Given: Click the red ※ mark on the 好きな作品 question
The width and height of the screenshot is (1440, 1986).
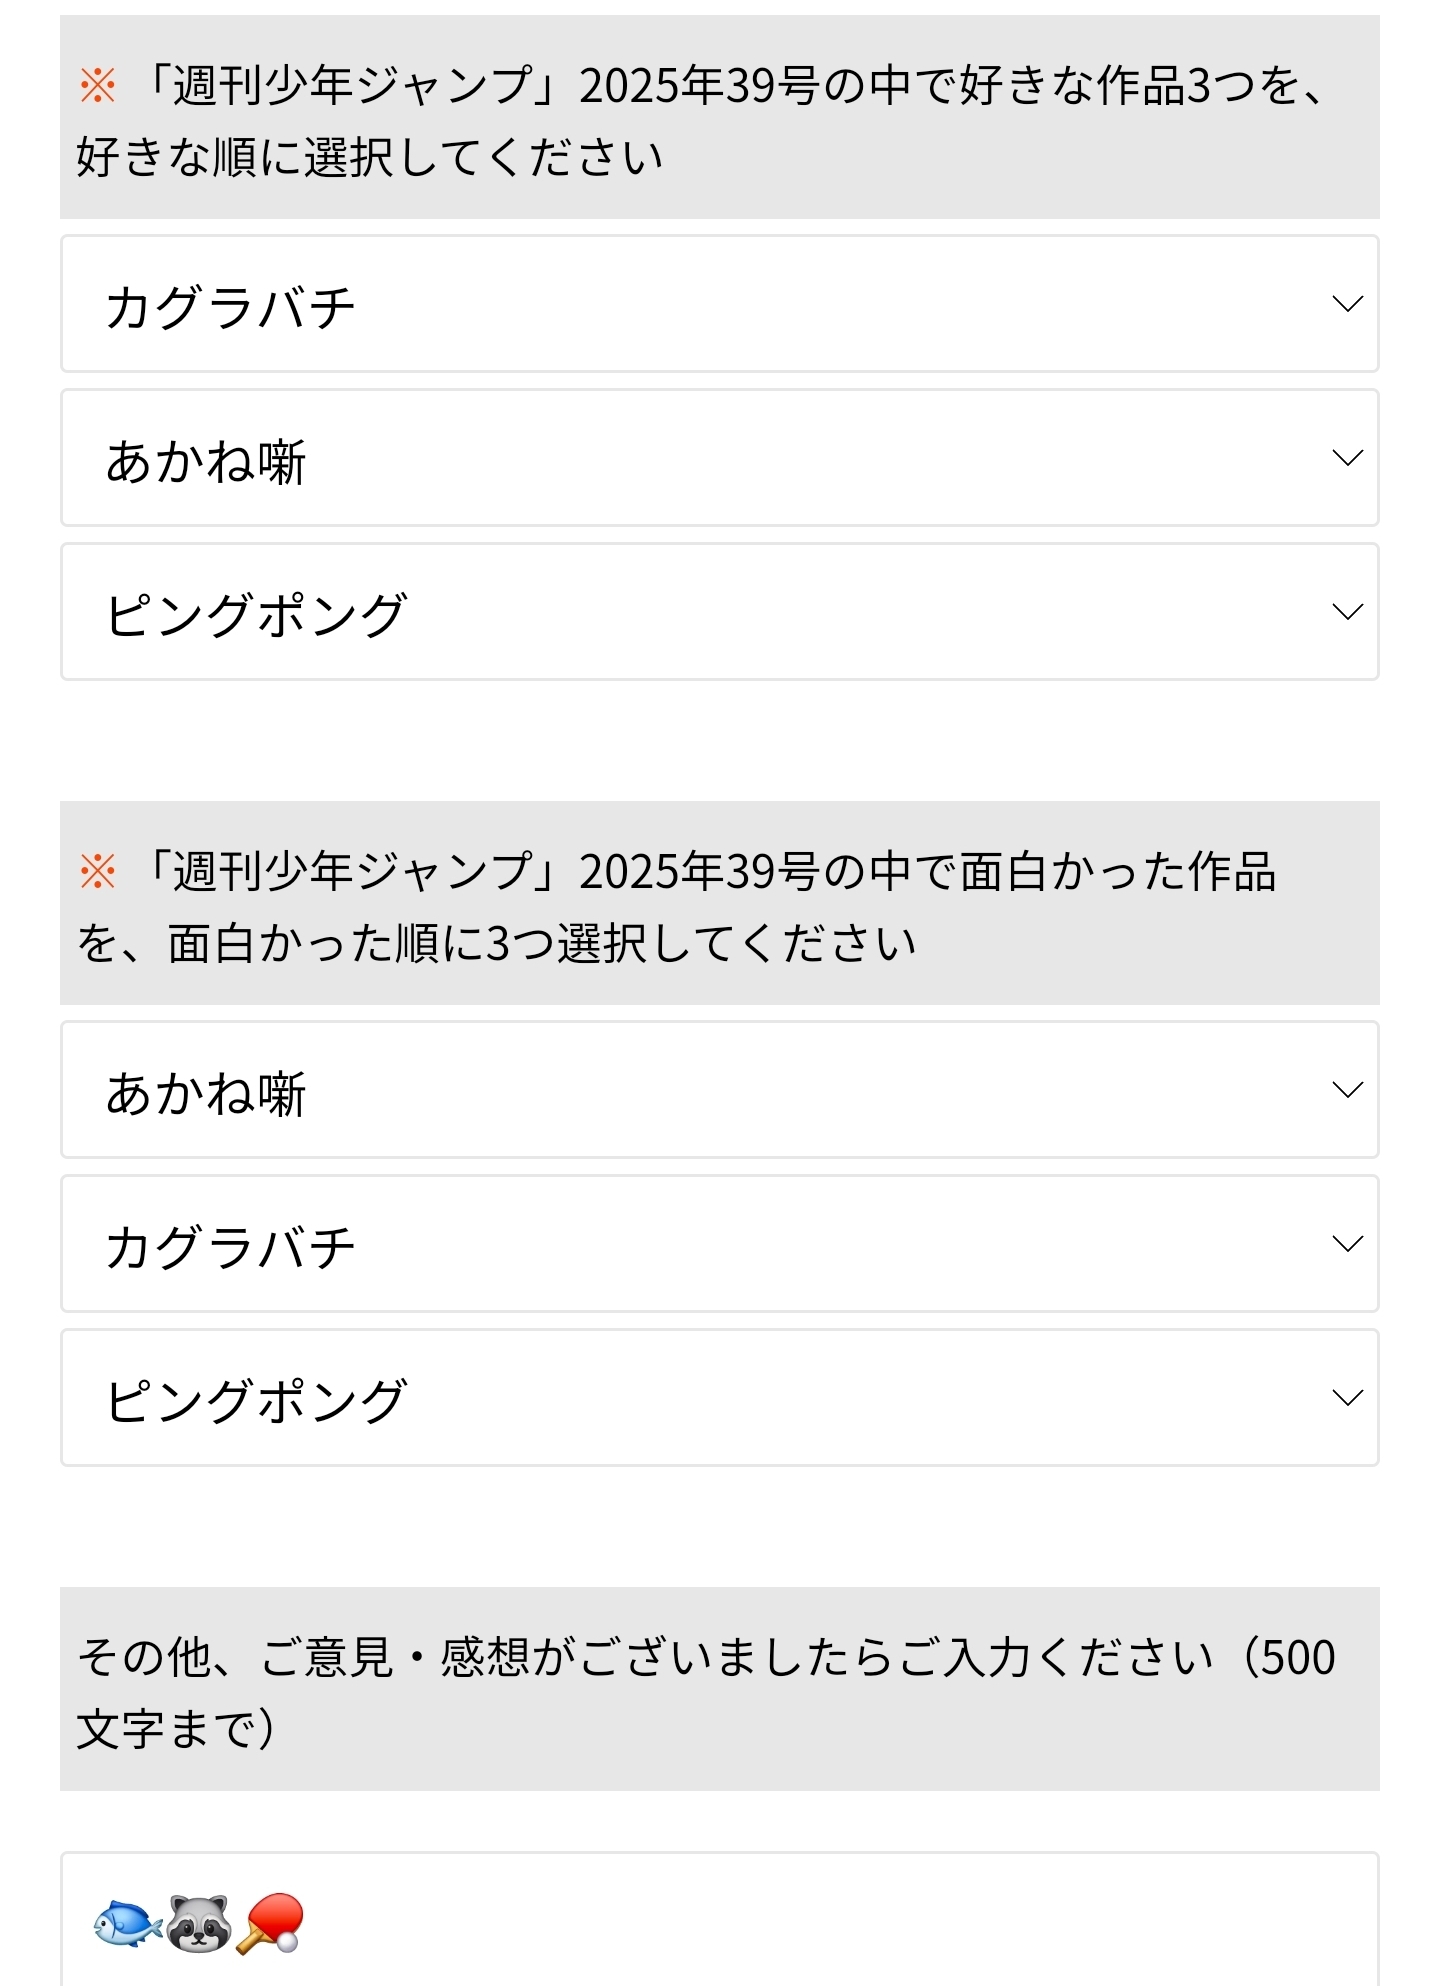Looking at the screenshot, I should [x=98, y=86].
